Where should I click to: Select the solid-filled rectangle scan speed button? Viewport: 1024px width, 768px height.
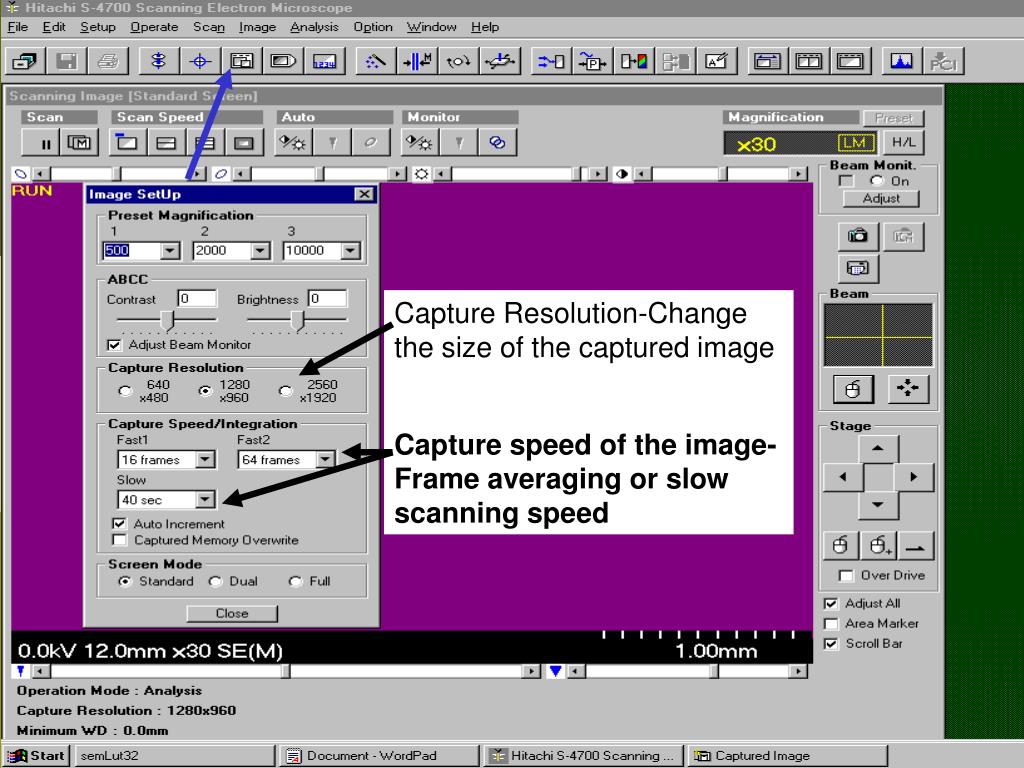coord(244,143)
